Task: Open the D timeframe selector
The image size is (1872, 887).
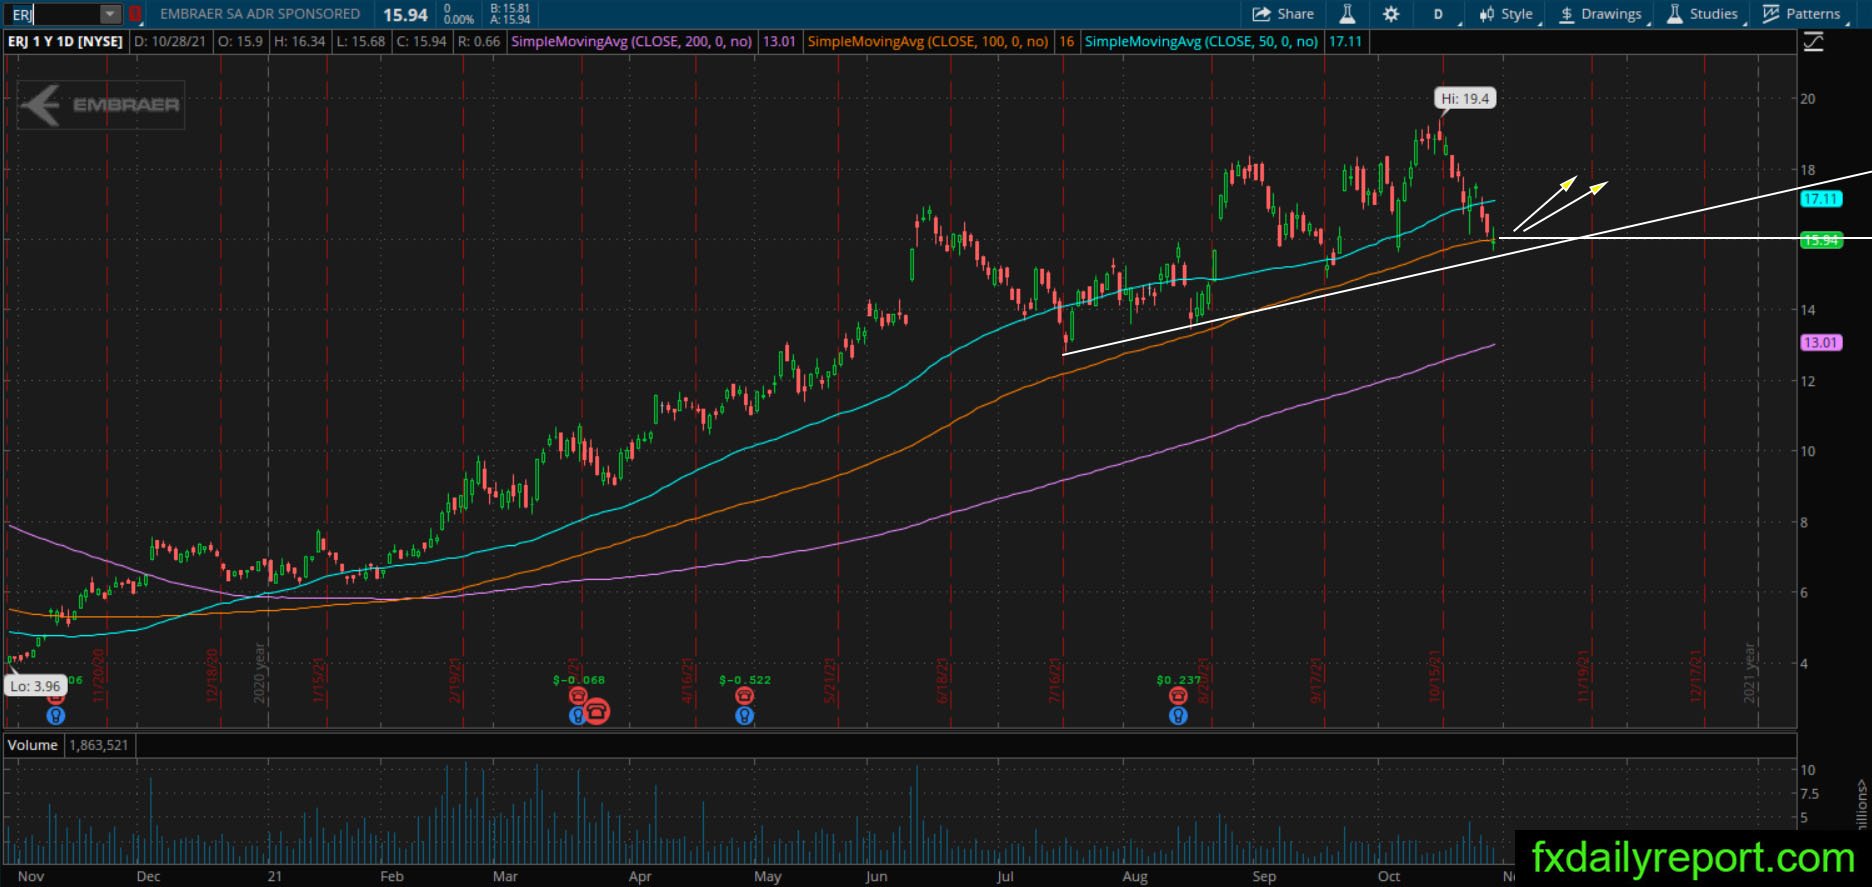Action: click(1438, 14)
